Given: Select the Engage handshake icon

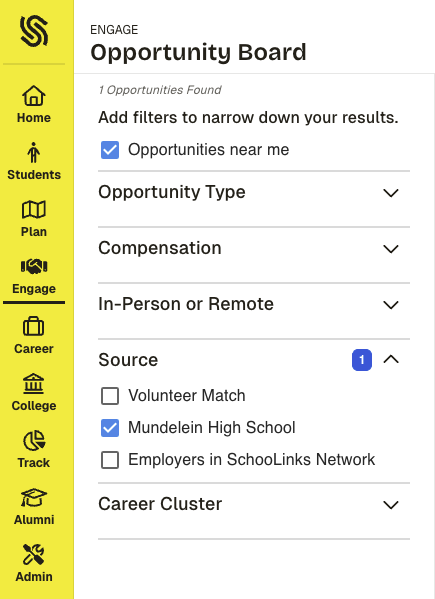Looking at the screenshot, I should [x=34, y=266].
